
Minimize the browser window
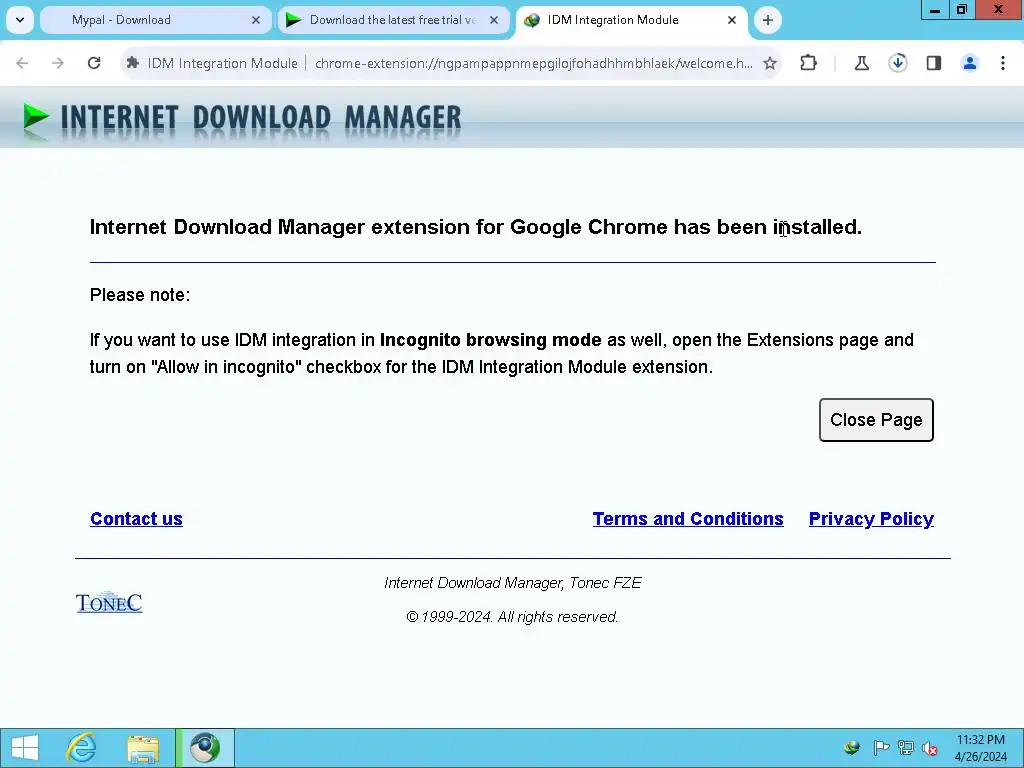coord(935,10)
